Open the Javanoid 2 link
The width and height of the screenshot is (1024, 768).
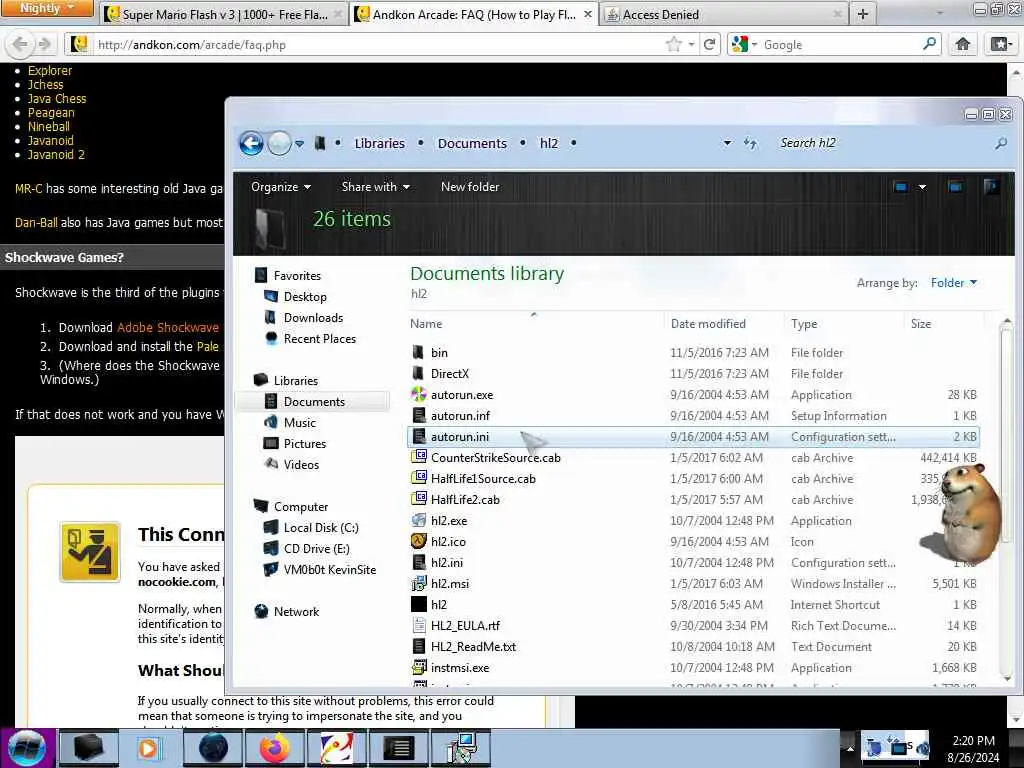(x=56, y=155)
